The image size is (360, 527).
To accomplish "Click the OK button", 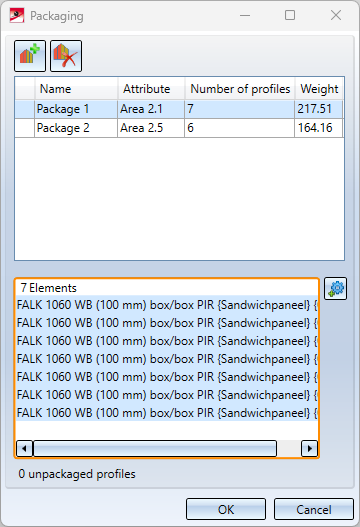I will pos(226,510).
